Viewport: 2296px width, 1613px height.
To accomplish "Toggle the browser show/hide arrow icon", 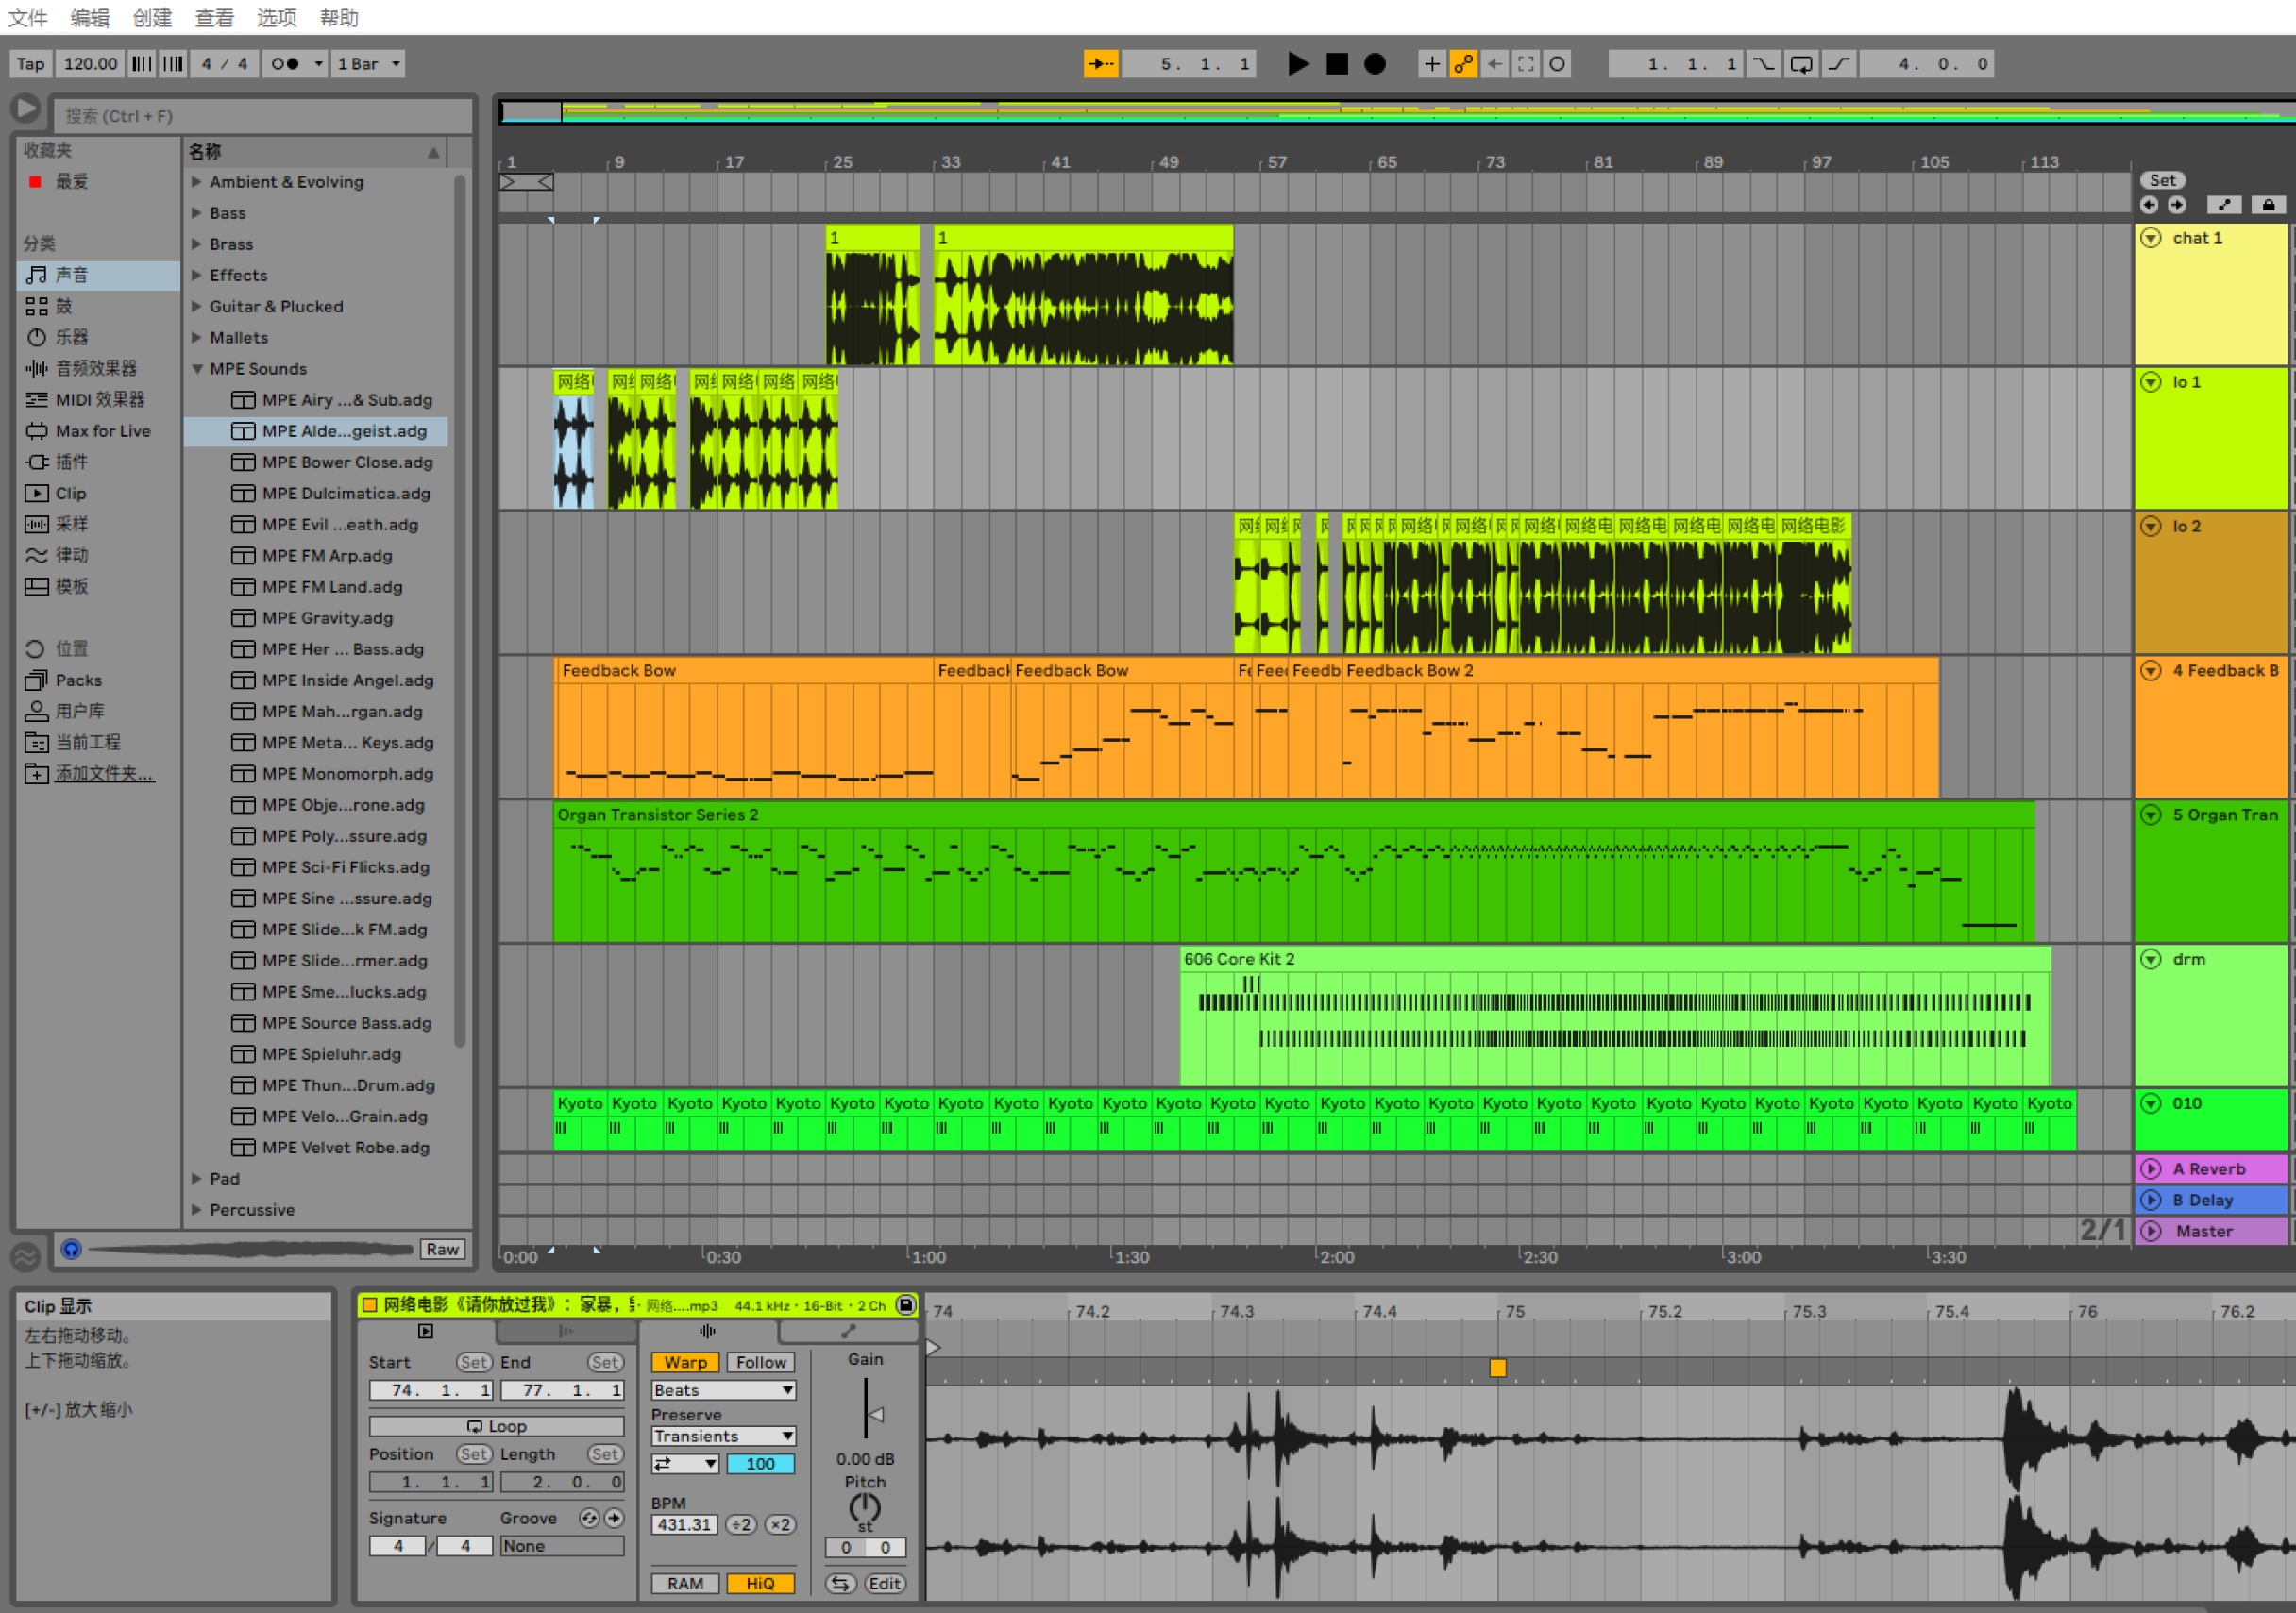I will (x=26, y=109).
